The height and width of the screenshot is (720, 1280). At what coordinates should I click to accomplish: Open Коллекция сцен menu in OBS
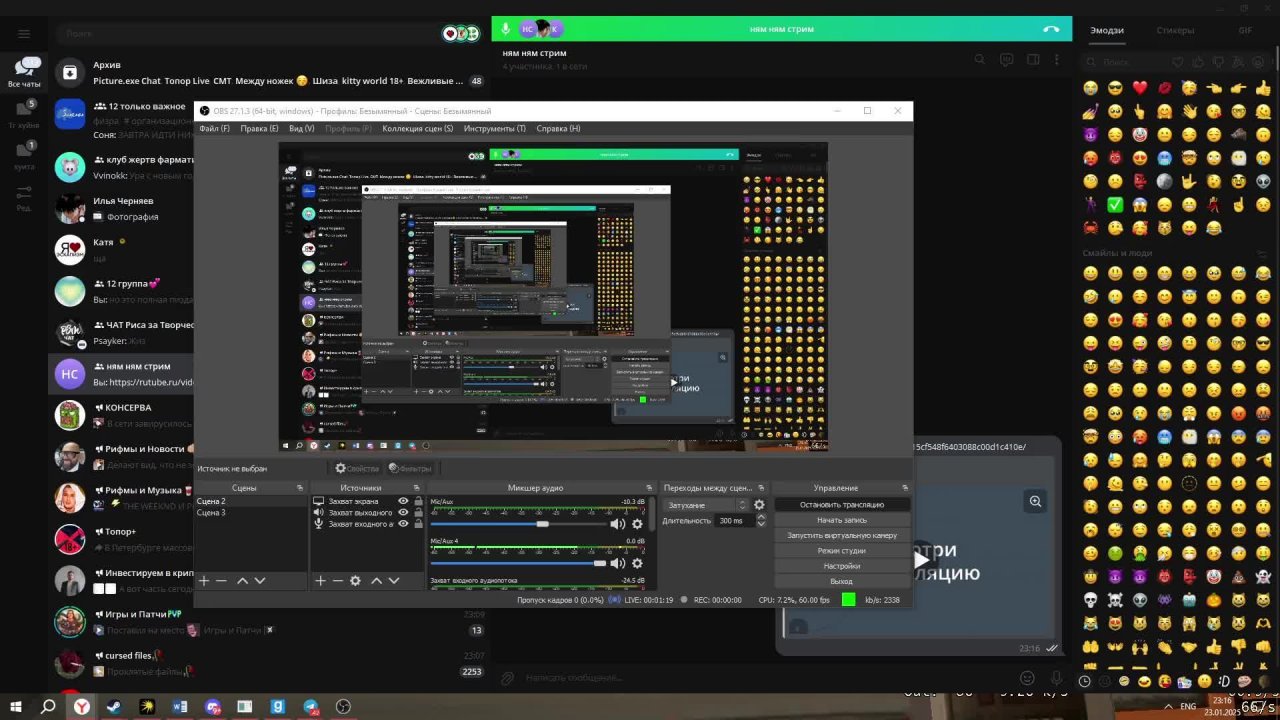[417, 128]
